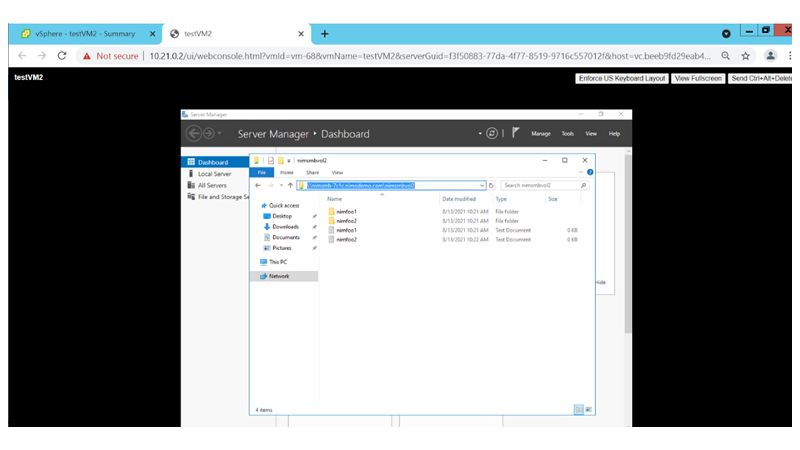Select Network in navigation pane
Screen dimensions: 800x450
[x=284, y=276]
